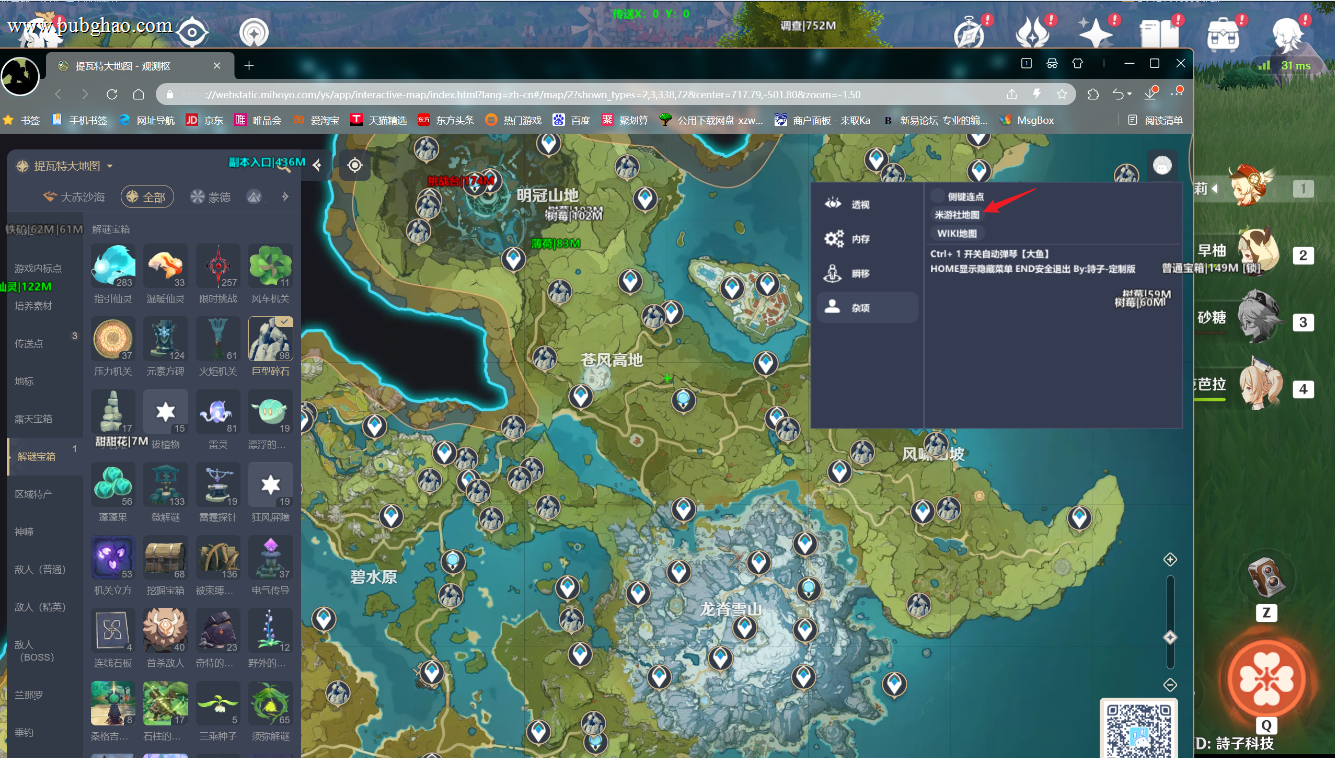Collapse the left marker panel arrow

(x=317, y=166)
